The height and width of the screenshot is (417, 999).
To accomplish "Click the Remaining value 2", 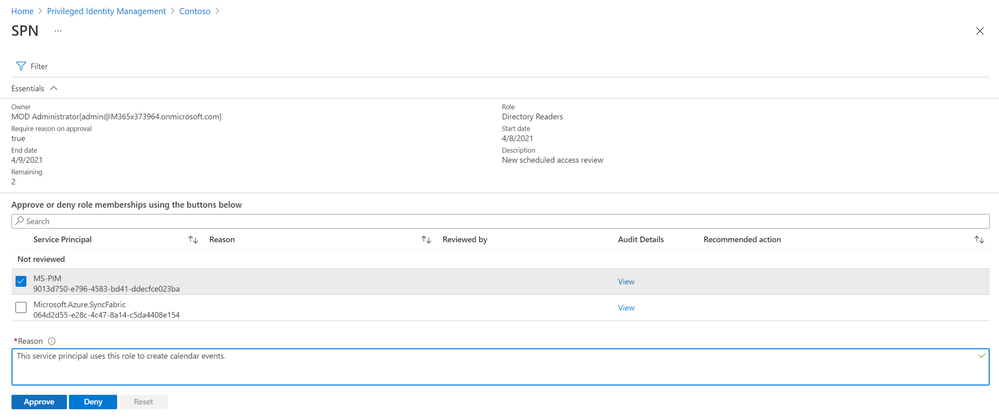I will point(13,182).
